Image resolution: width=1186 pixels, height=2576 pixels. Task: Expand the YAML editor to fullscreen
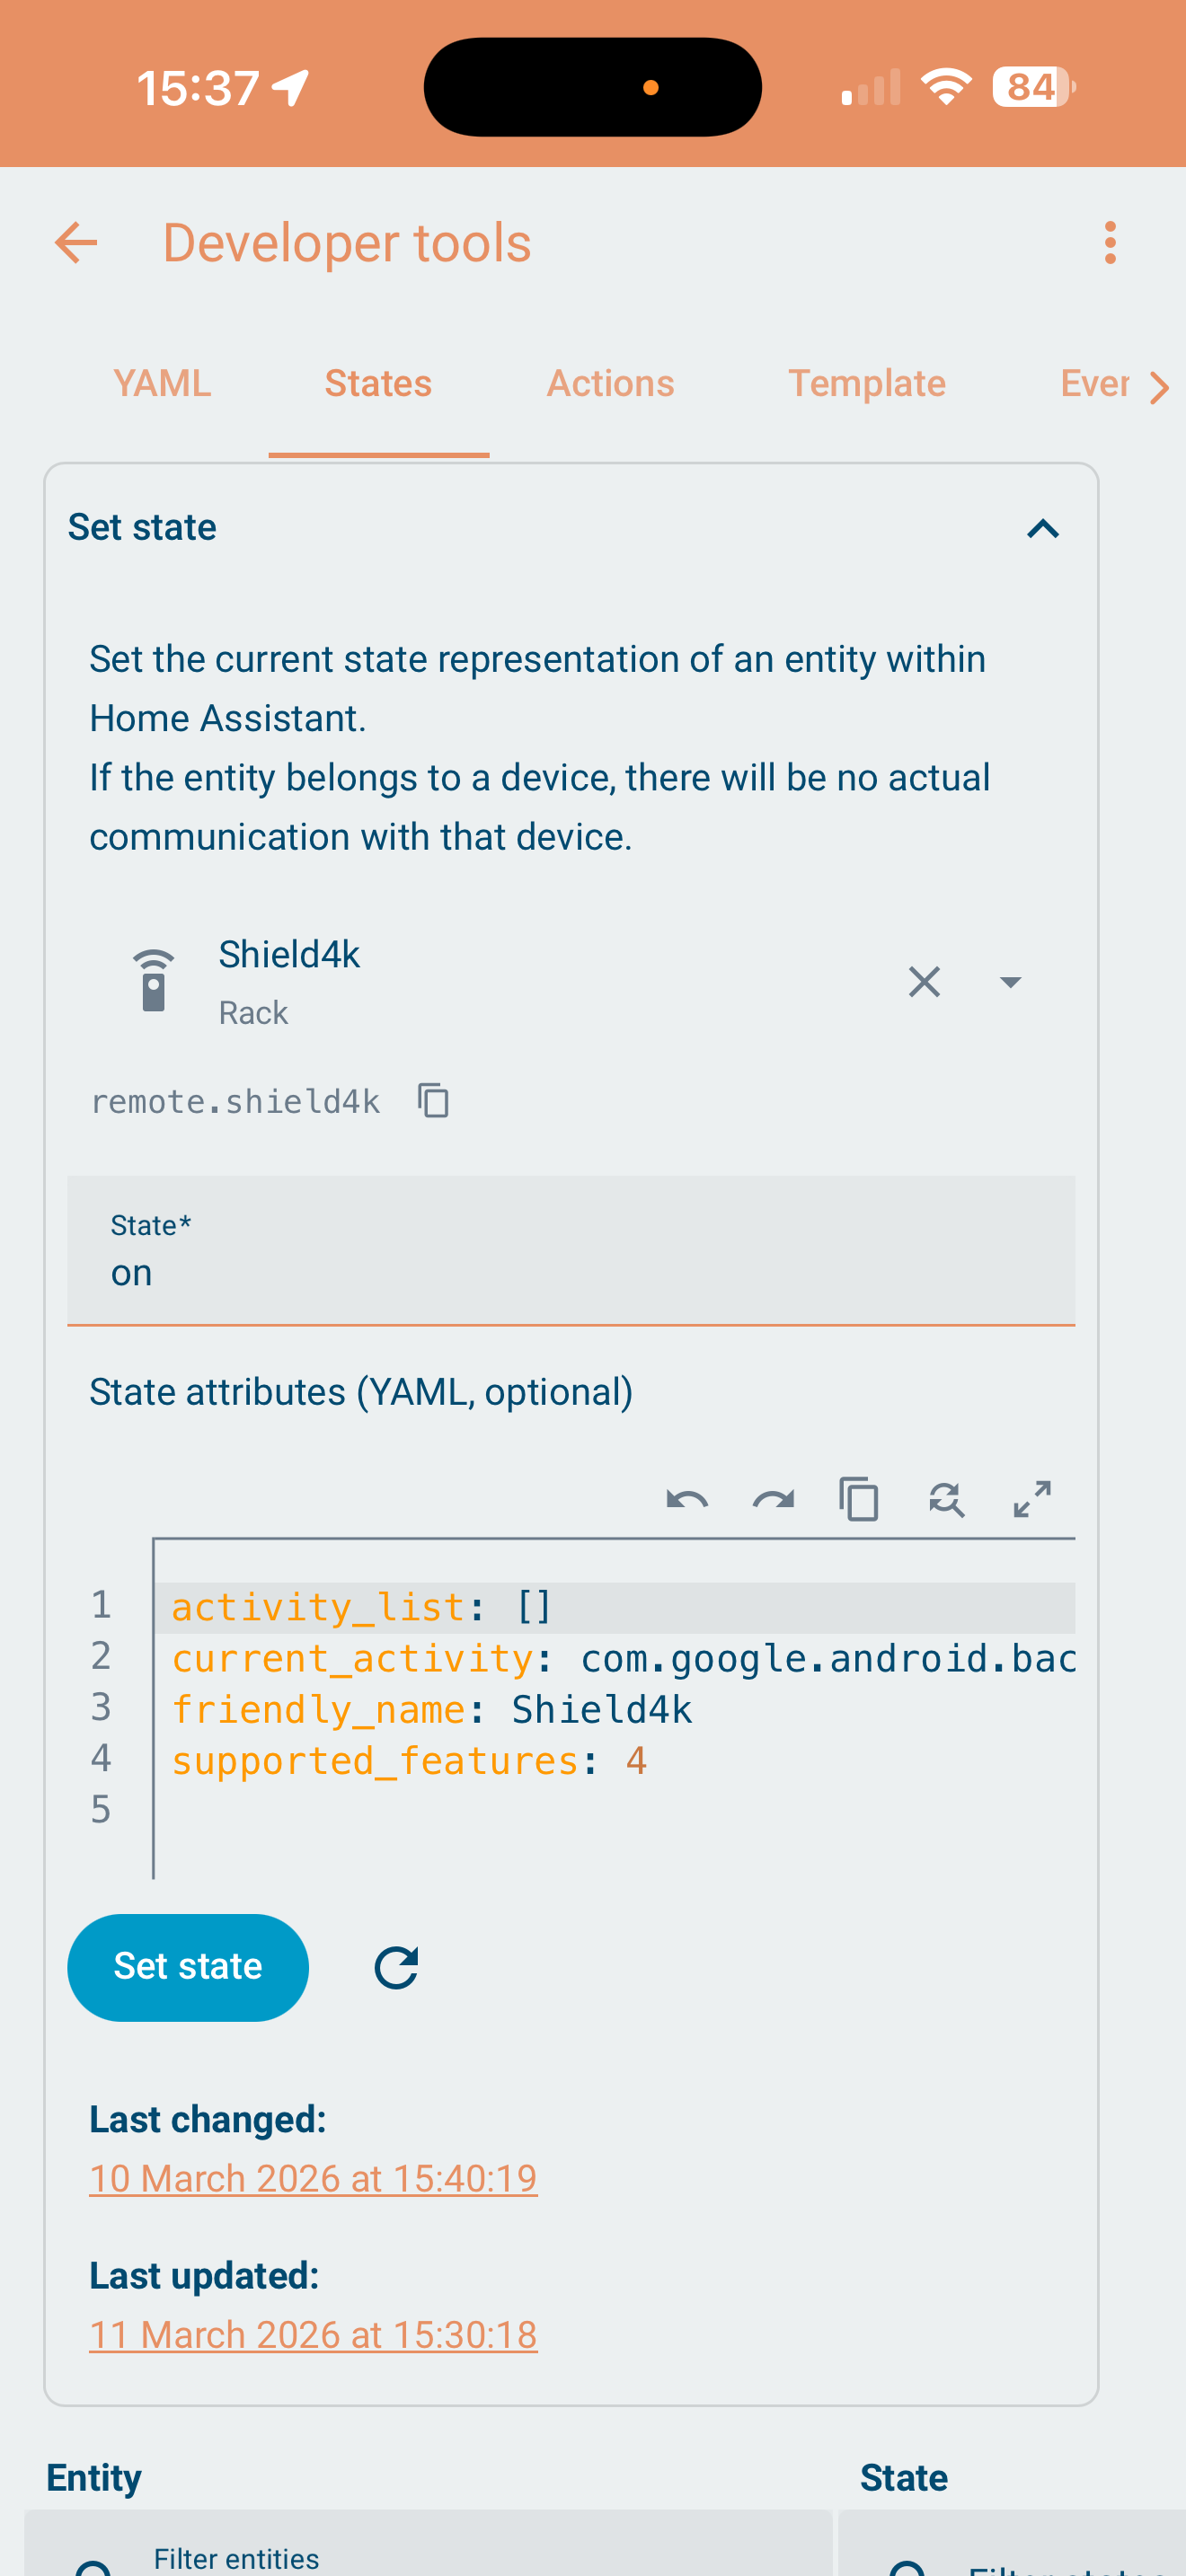(x=1032, y=1500)
